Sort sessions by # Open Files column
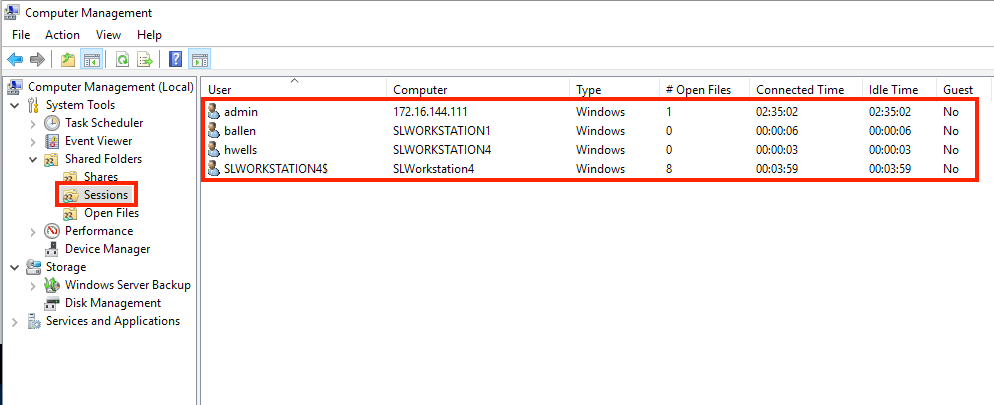Viewport: 994px width, 405px height. coord(698,90)
